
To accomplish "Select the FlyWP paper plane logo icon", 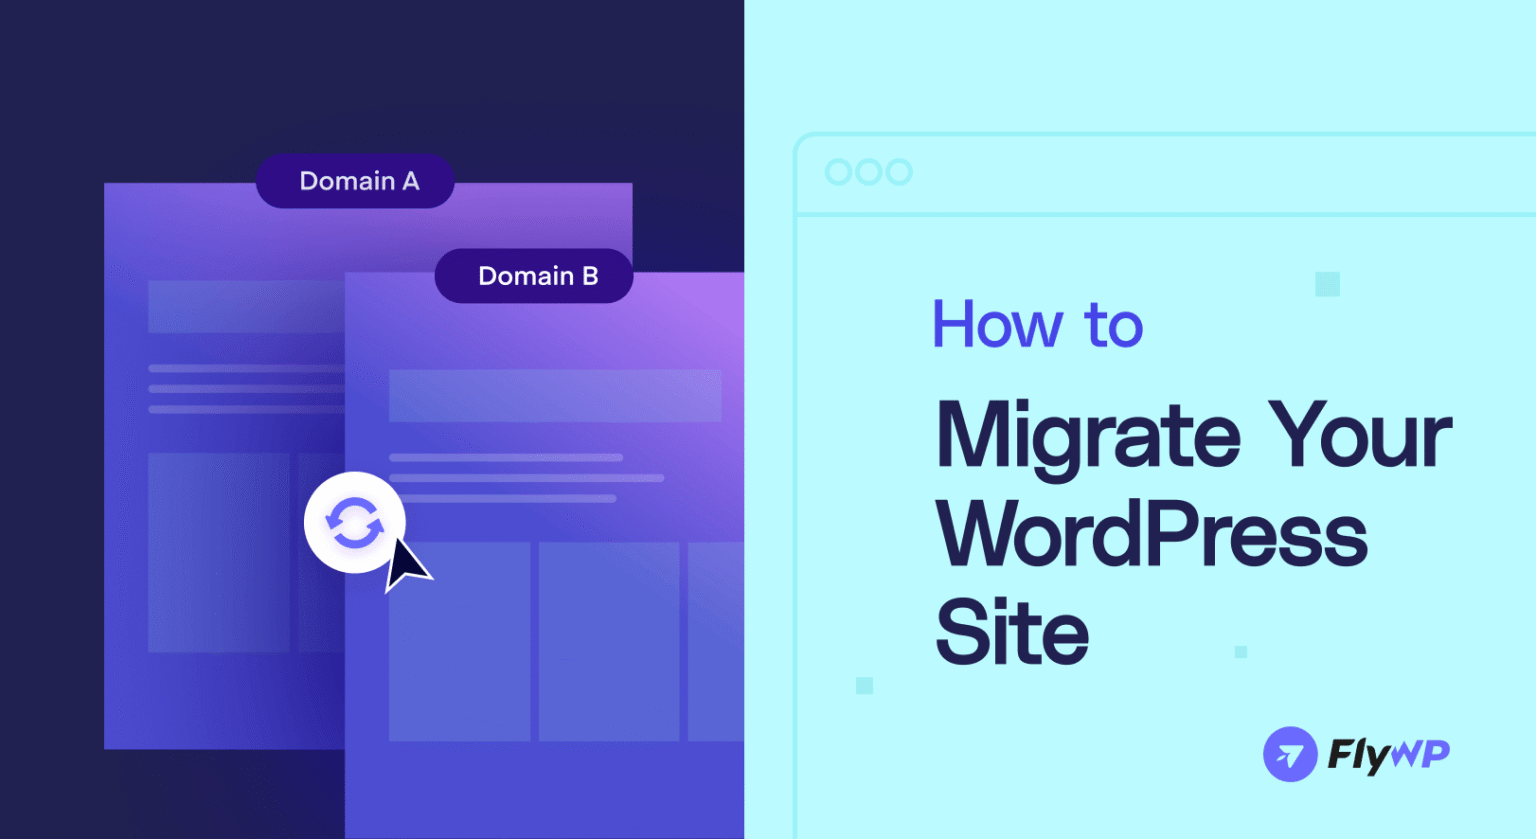I will [x=1290, y=754].
